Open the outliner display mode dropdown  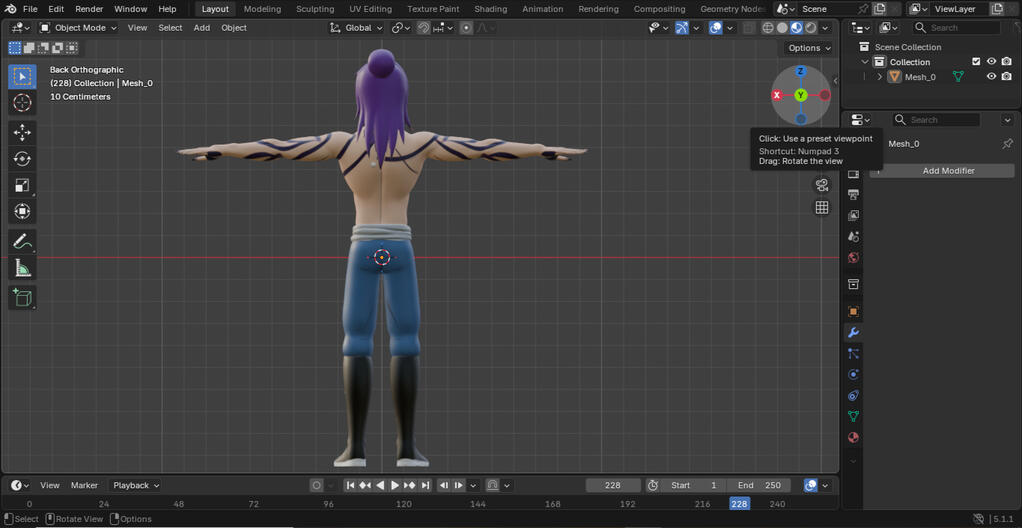[890, 27]
